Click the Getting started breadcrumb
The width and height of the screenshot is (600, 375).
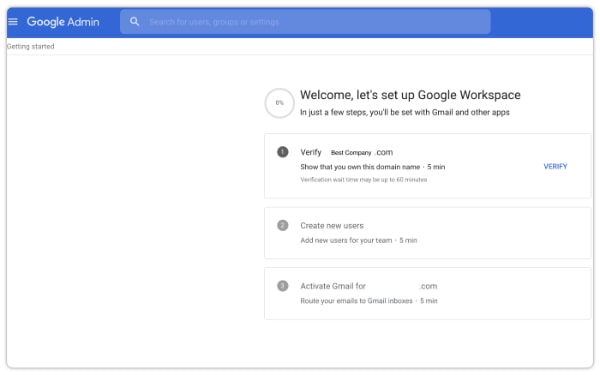pyautogui.click(x=31, y=46)
